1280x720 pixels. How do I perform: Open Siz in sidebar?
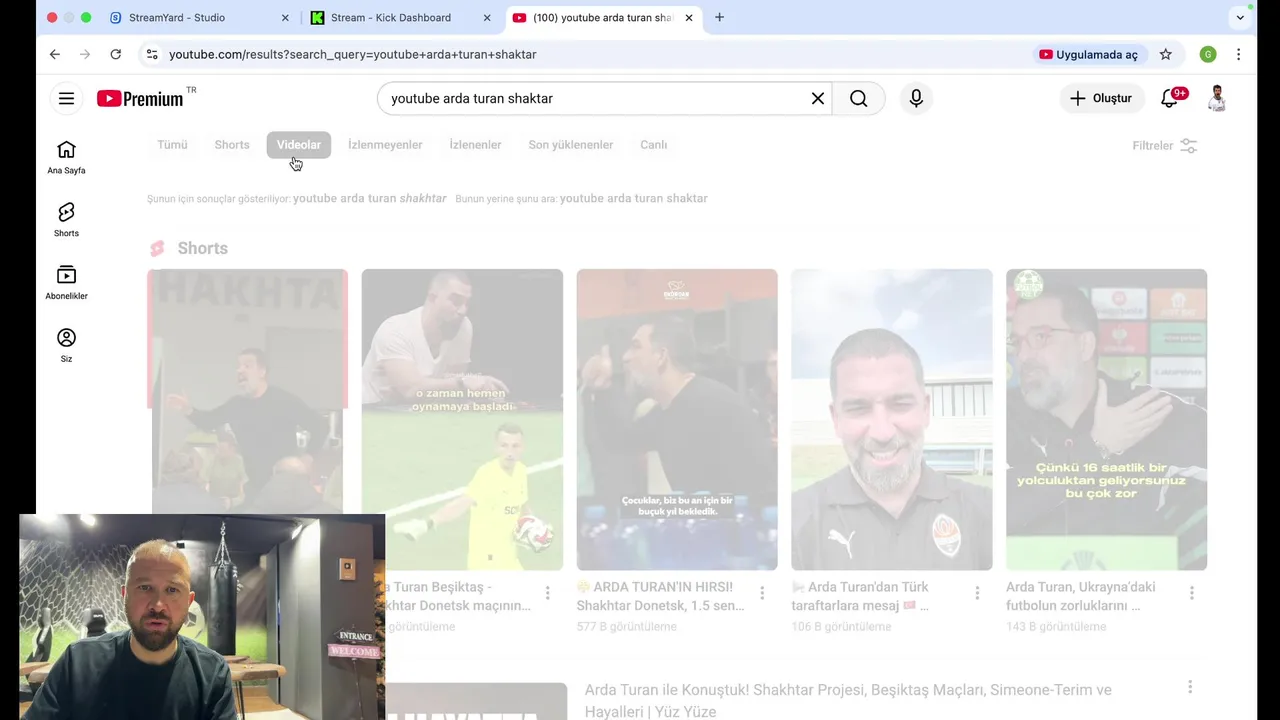(x=66, y=346)
